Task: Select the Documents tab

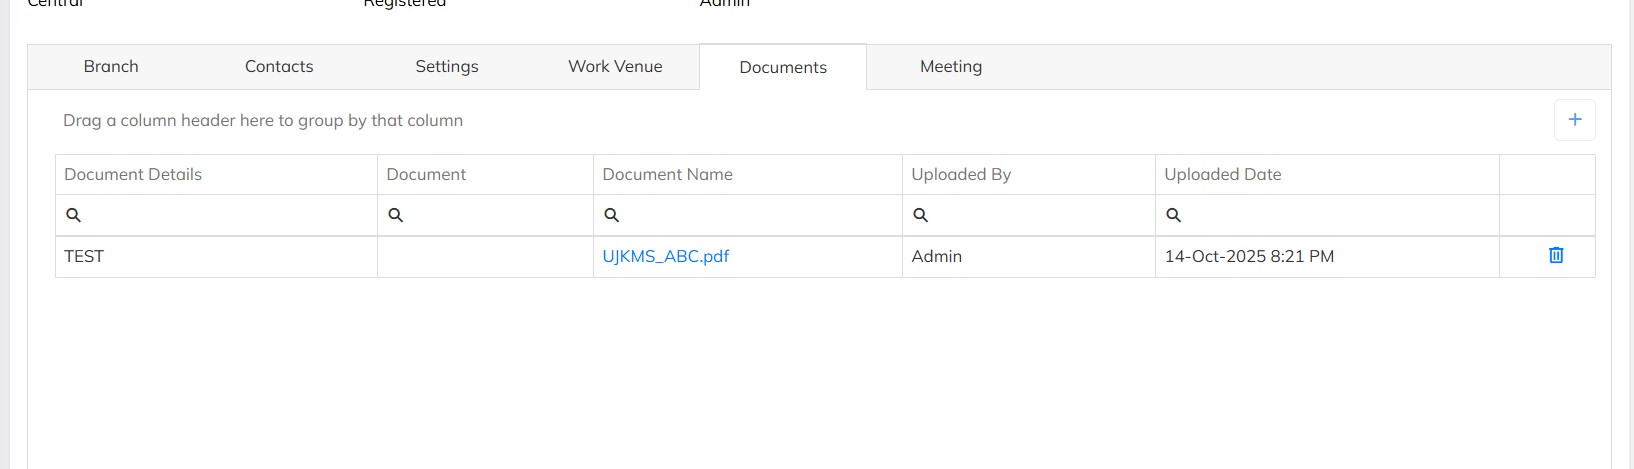Action: coord(783,67)
